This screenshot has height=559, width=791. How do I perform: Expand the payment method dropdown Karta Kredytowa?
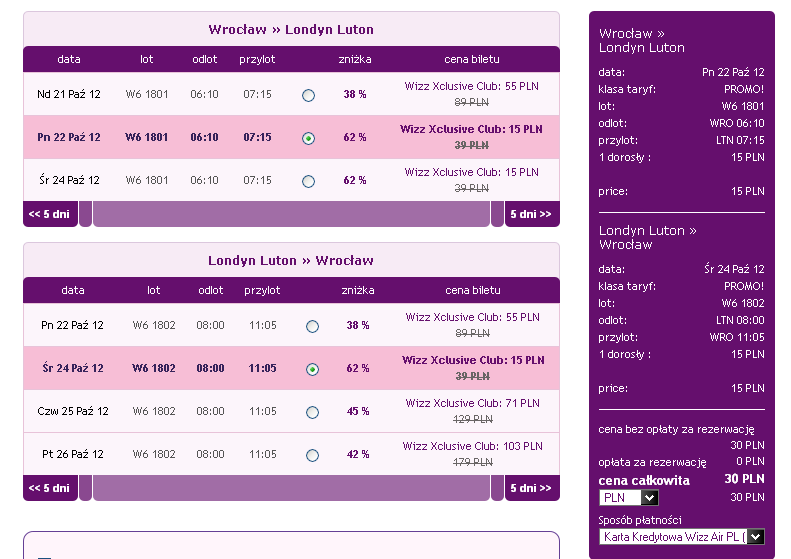coord(682,536)
